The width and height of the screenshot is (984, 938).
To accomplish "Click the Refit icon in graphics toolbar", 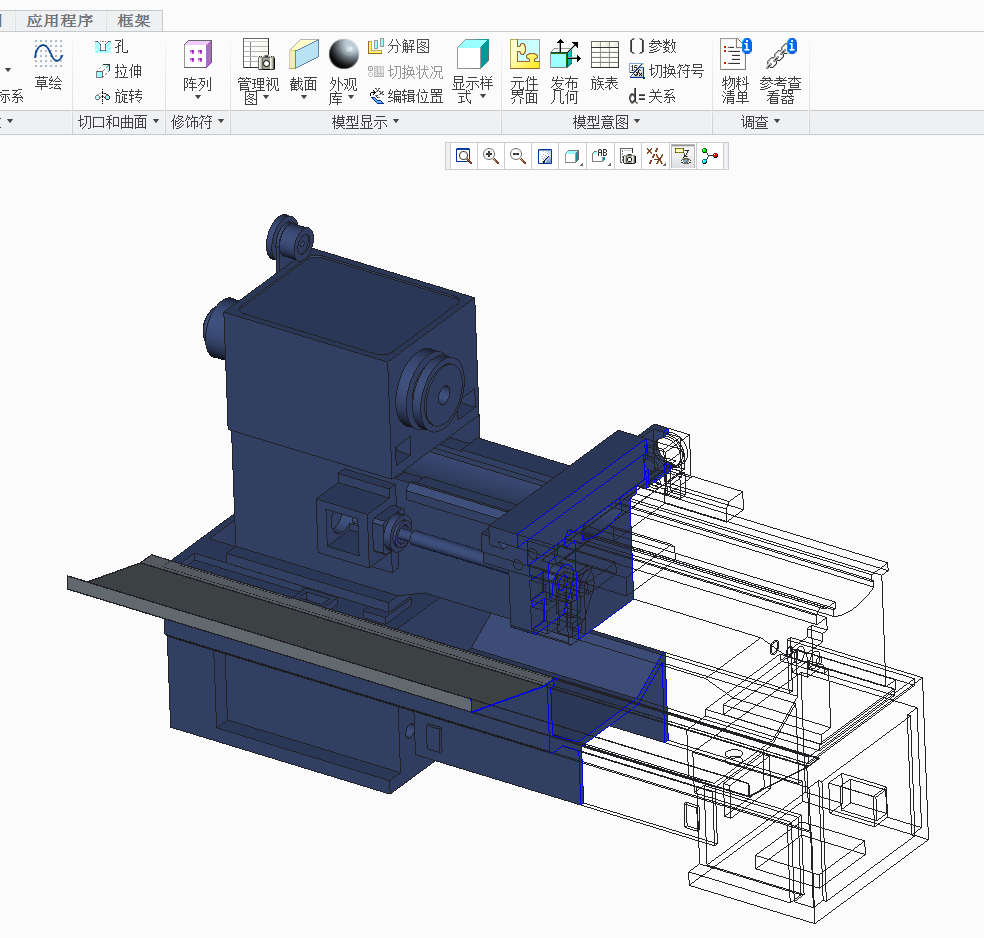I will tap(464, 156).
